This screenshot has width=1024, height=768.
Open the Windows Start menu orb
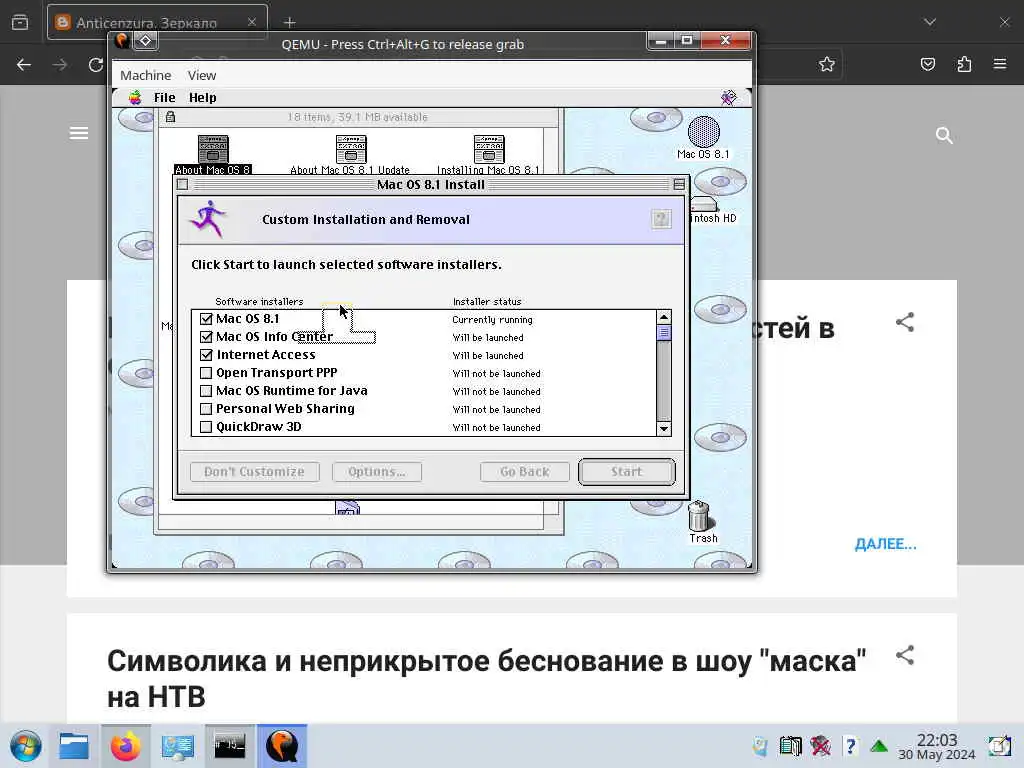coord(26,746)
